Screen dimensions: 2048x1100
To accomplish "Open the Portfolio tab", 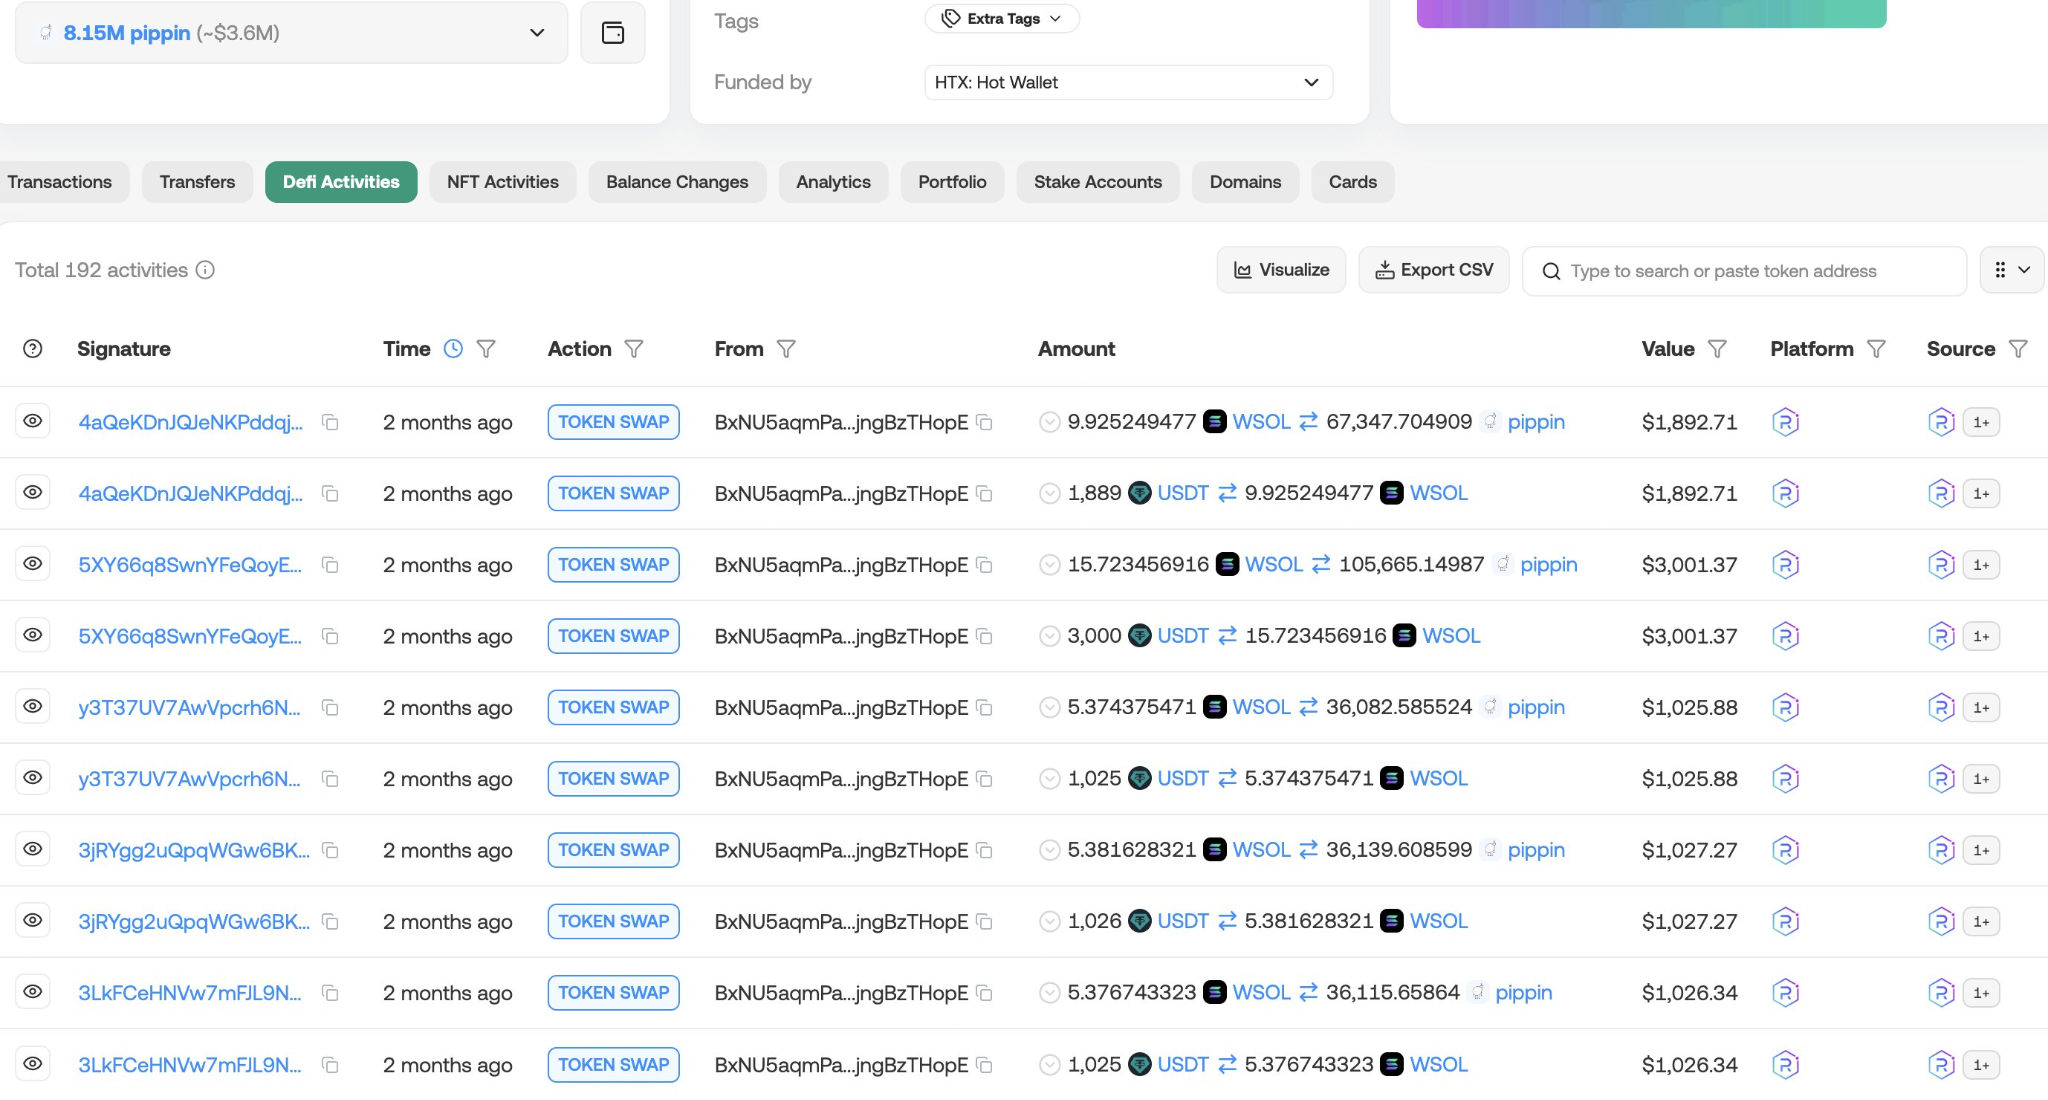I will pos(951,182).
